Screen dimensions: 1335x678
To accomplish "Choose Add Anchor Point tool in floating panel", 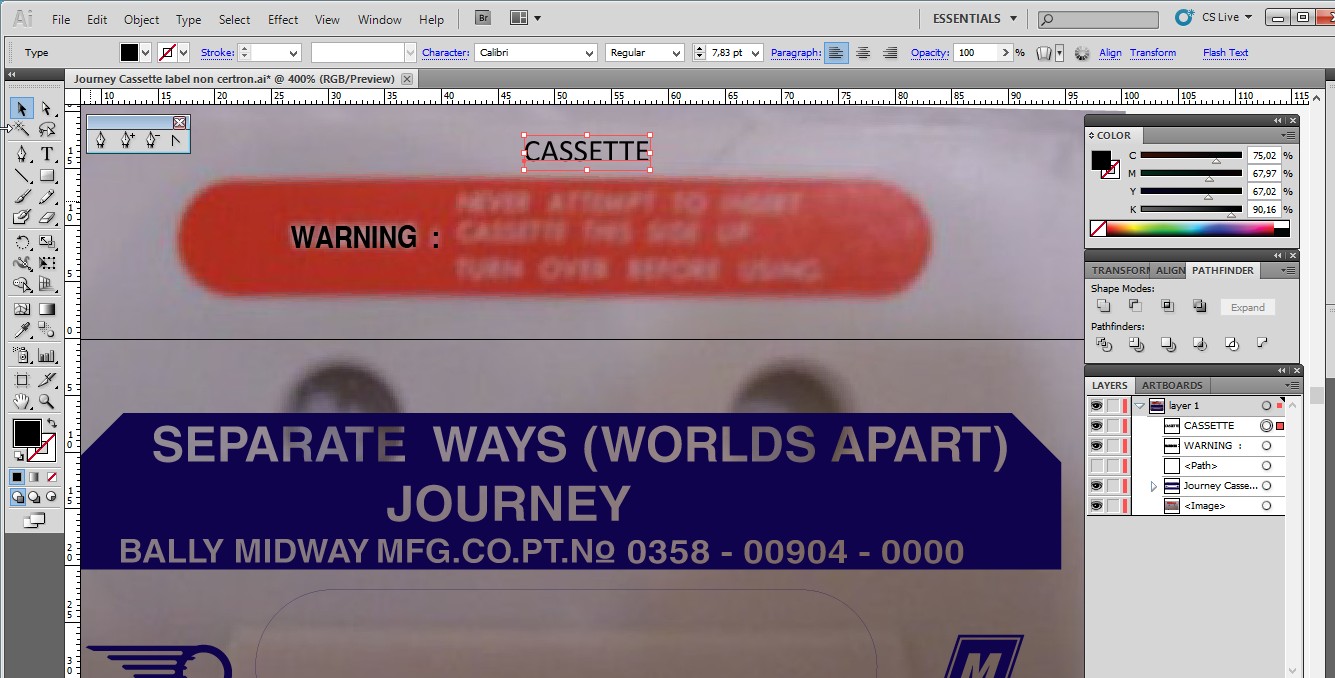I will point(127,141).
